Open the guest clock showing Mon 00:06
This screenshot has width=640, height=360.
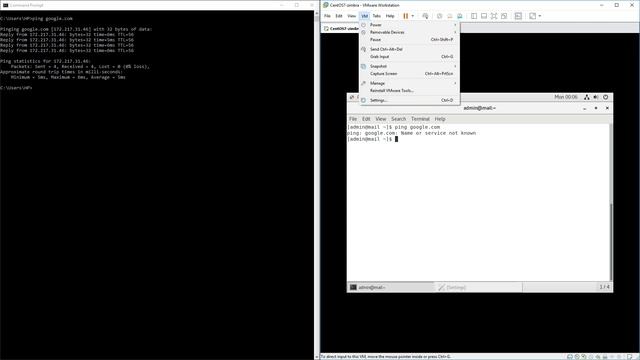coord(566,97)
